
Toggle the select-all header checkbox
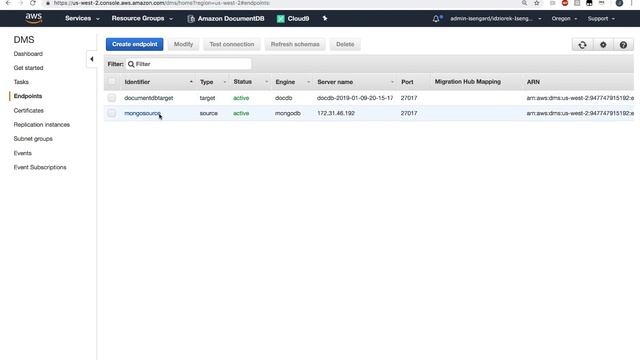tap(112, 82)
